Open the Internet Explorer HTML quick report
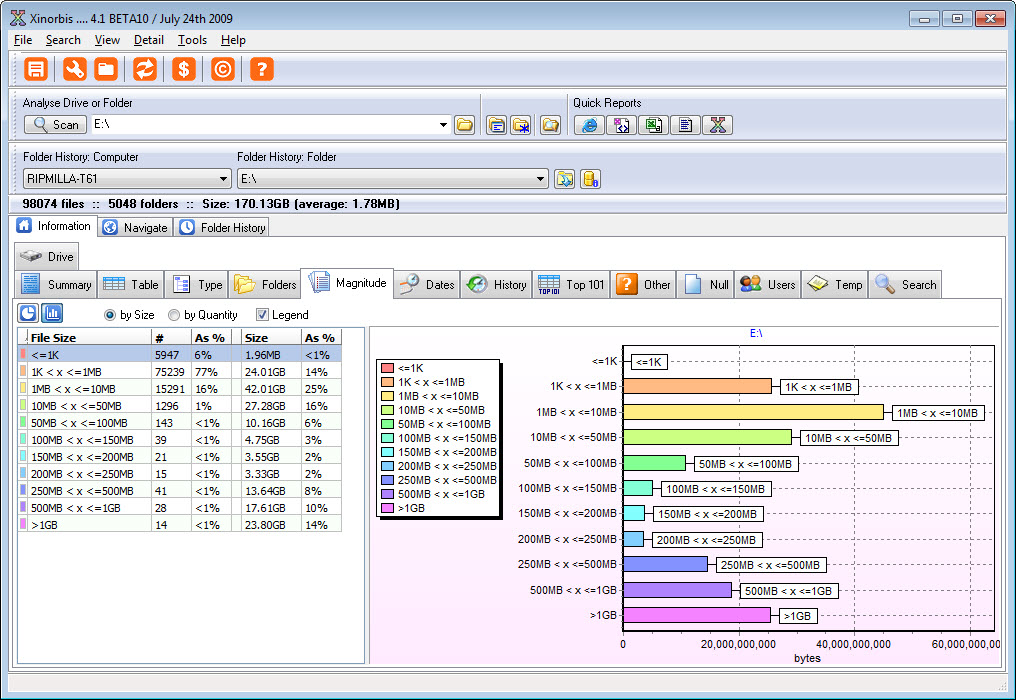This screenshot has width=1016, height=700. 589,125
